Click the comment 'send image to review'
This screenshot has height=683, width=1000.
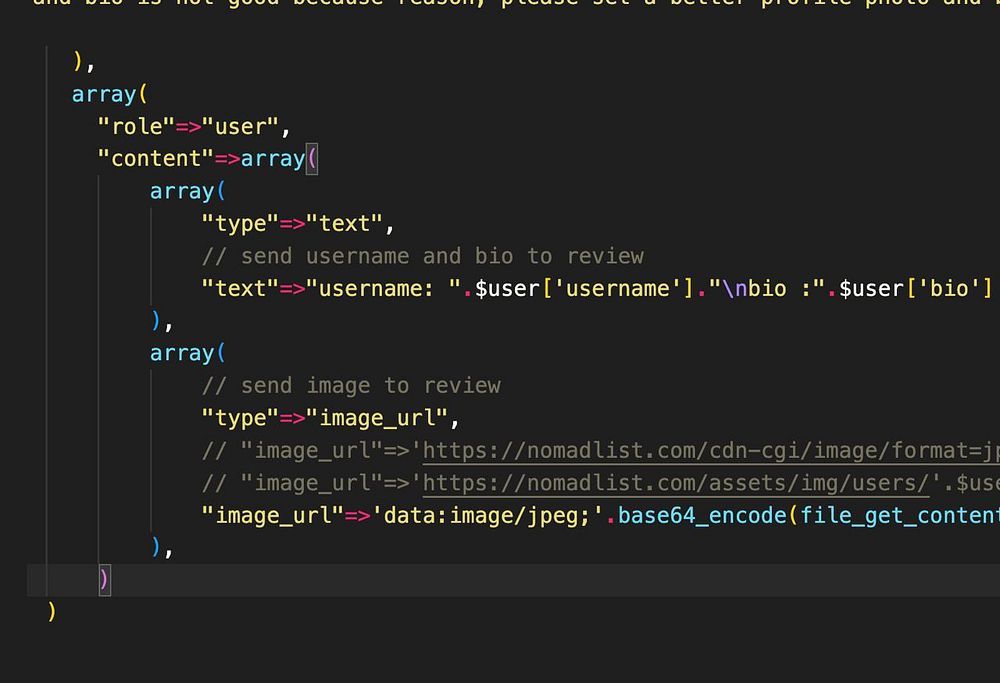(x=351, y=386)
